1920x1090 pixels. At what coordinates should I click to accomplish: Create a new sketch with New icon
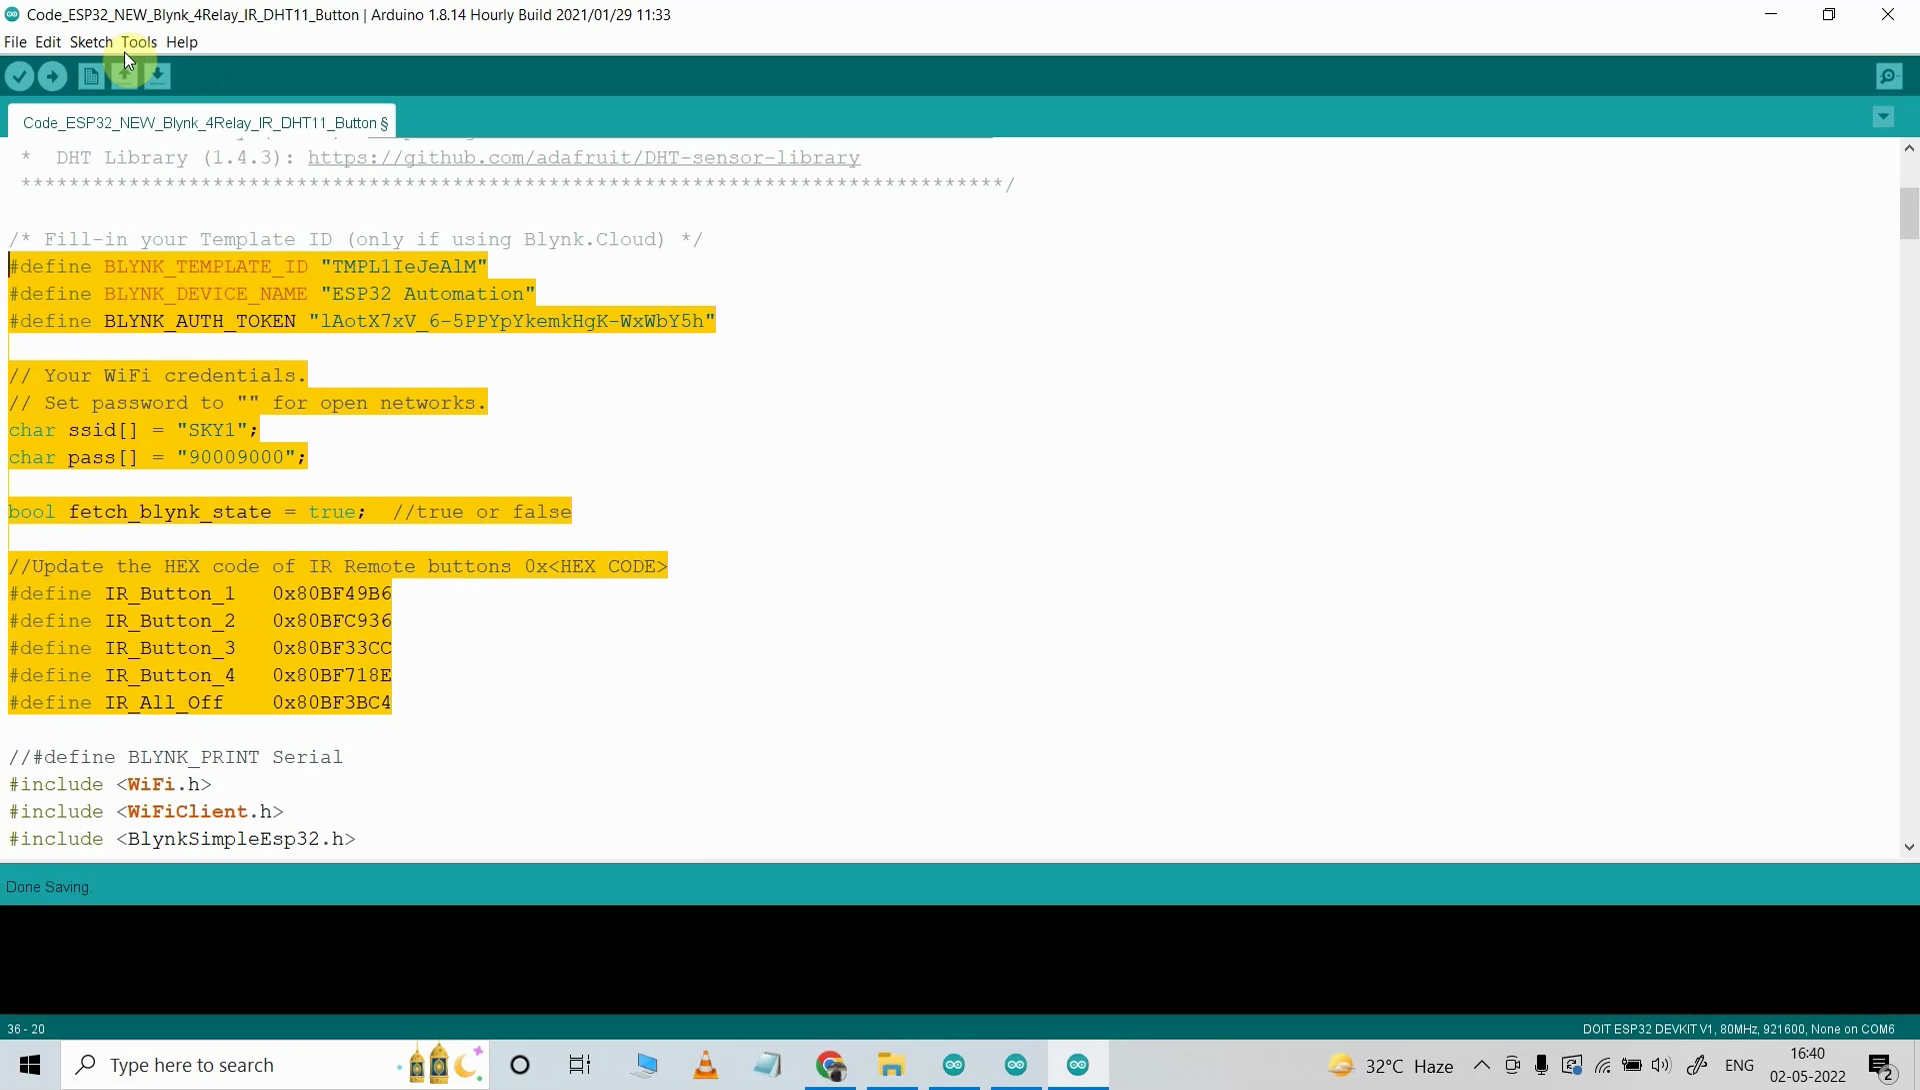click(x=91, y=76)
